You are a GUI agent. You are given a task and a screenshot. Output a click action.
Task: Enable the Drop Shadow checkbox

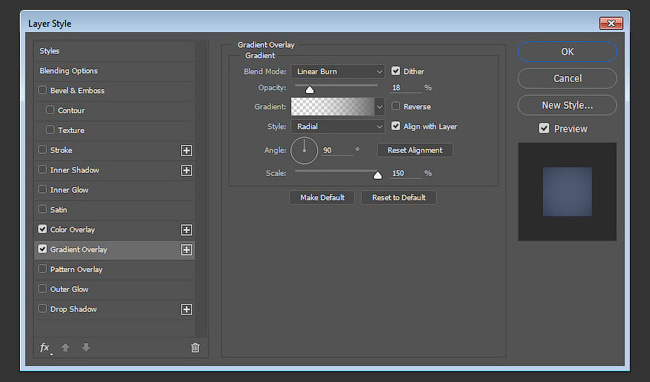[x=42, y=309]
